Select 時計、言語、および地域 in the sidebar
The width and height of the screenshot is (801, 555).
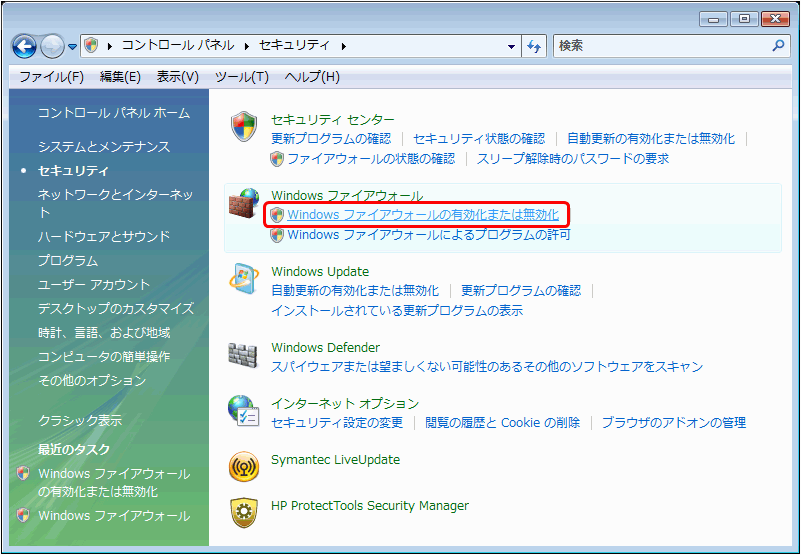[x=104, y=333]
